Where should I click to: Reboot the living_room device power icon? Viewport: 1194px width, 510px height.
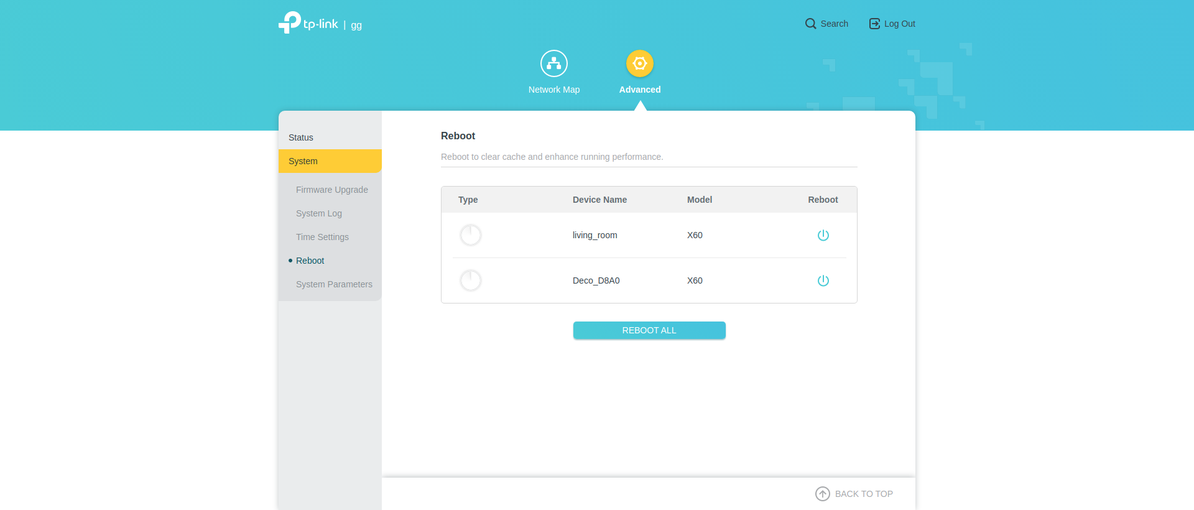pyautogui.click(x=823, y=235)
